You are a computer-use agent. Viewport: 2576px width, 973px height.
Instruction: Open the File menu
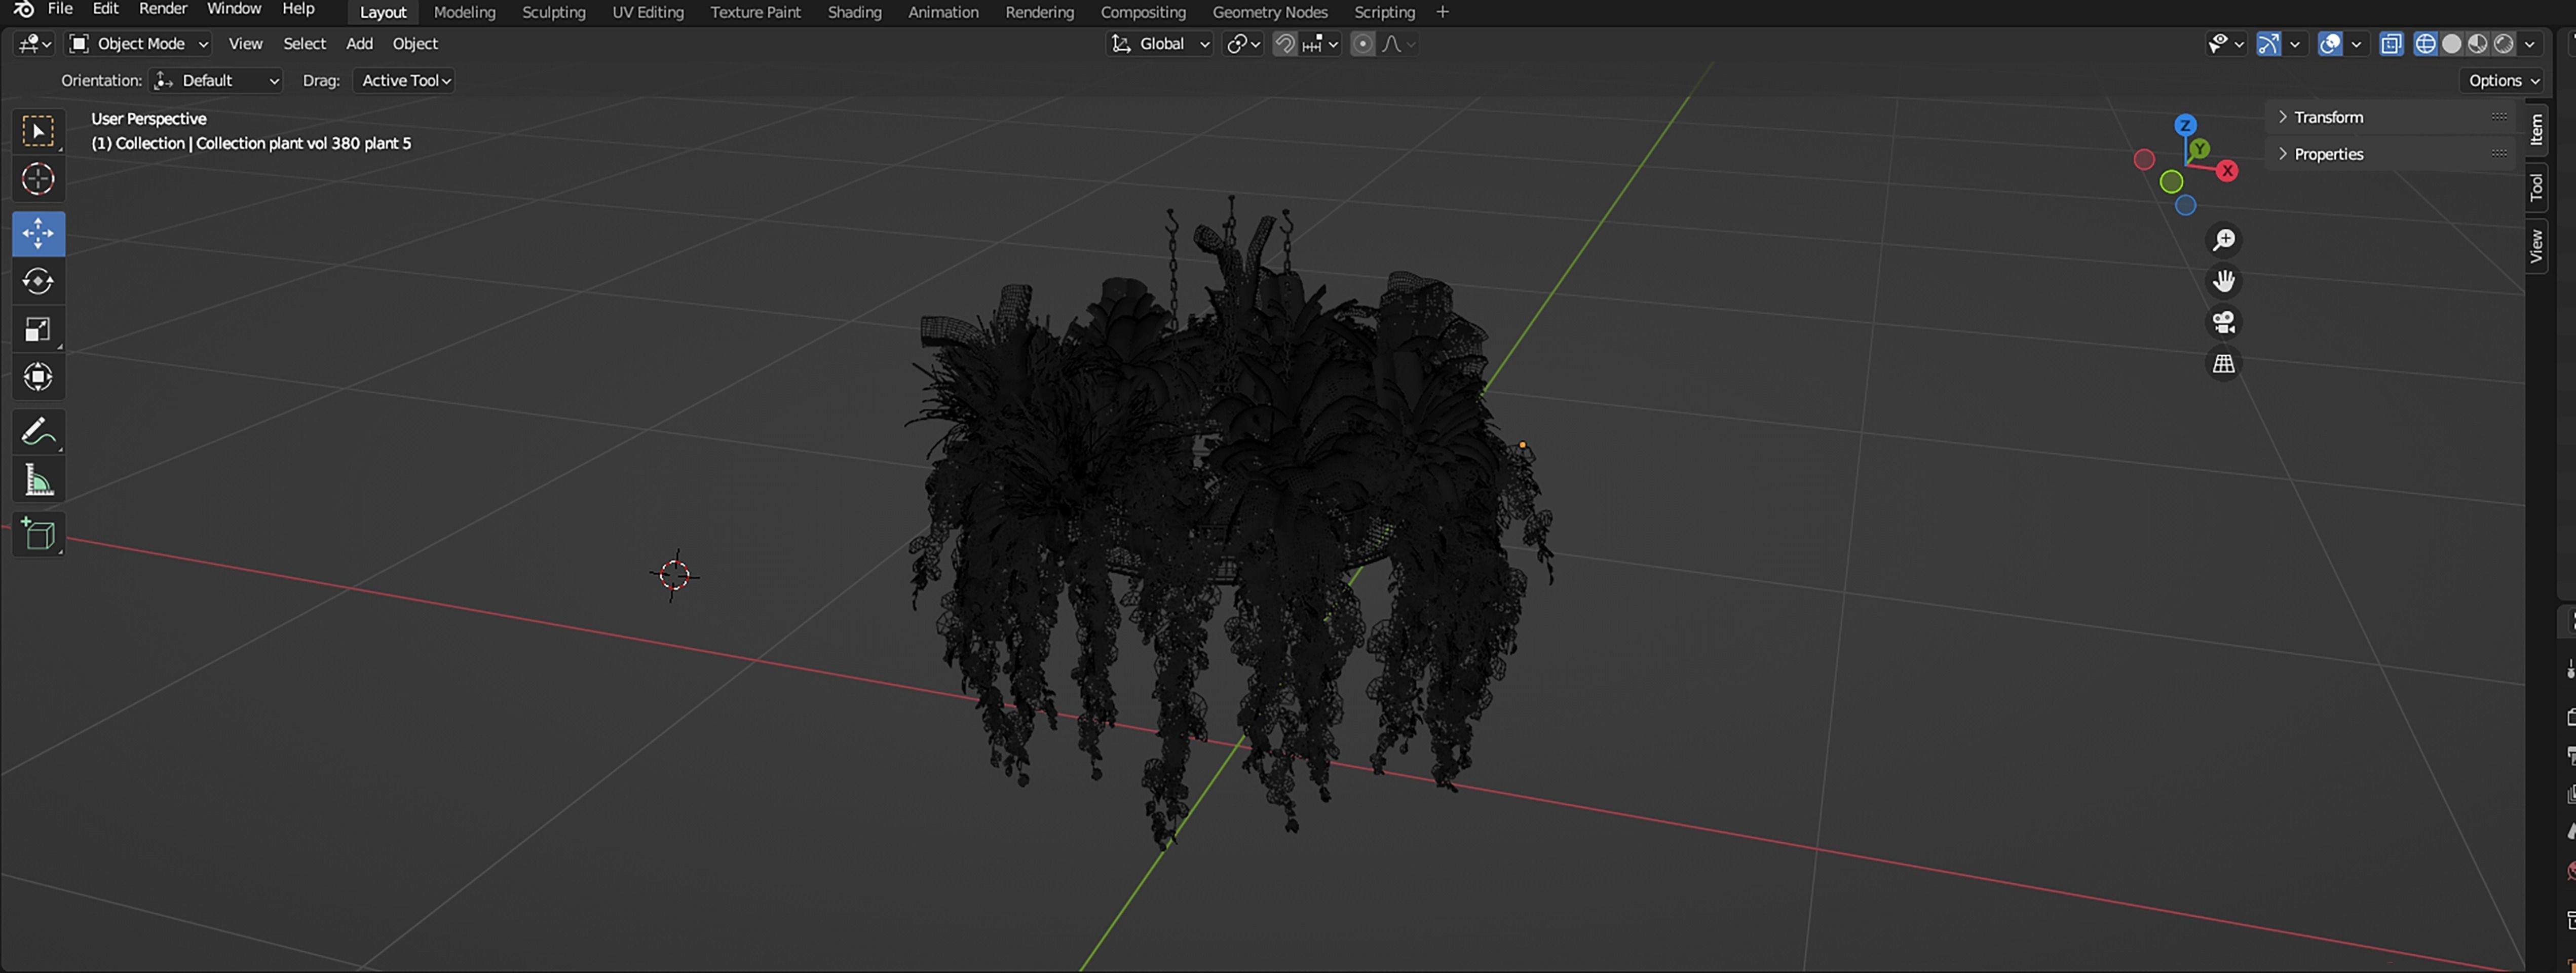[60, 9]
